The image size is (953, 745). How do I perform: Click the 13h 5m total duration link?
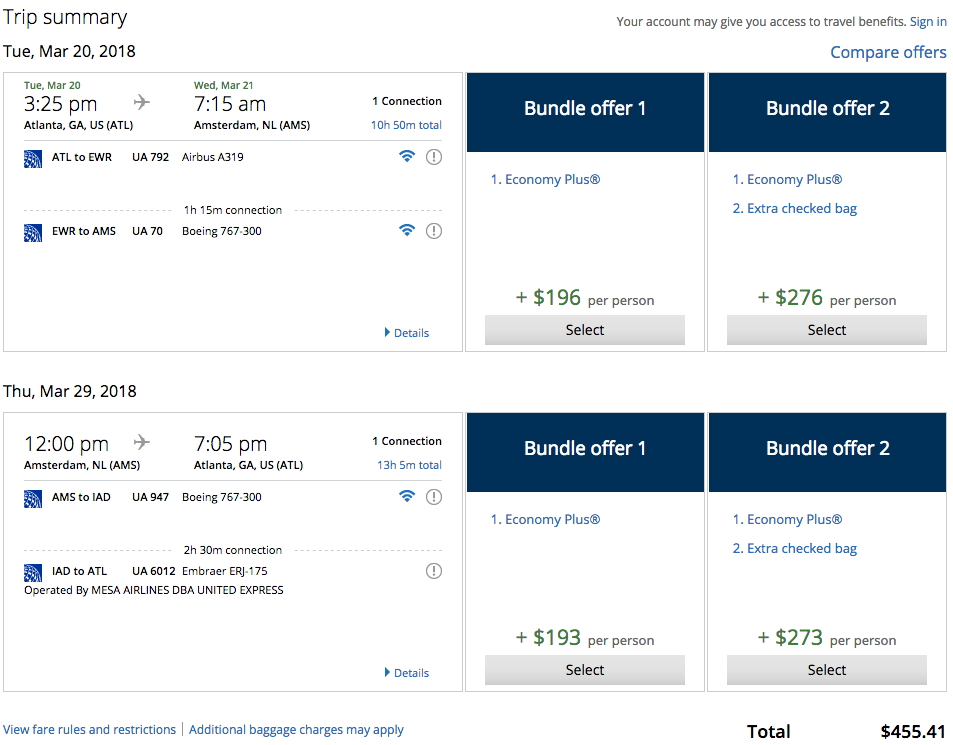(409, 465)
